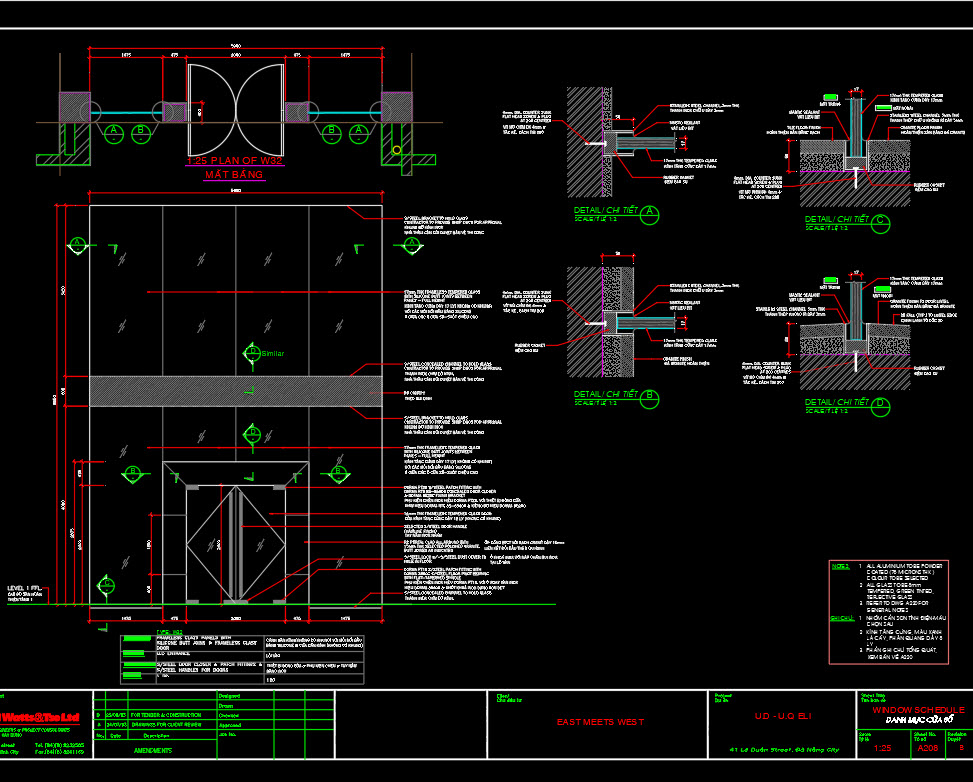The image size is (973, 782).
Task: Click the yellow circle marker in plan view
Action: tap(397, 150)
